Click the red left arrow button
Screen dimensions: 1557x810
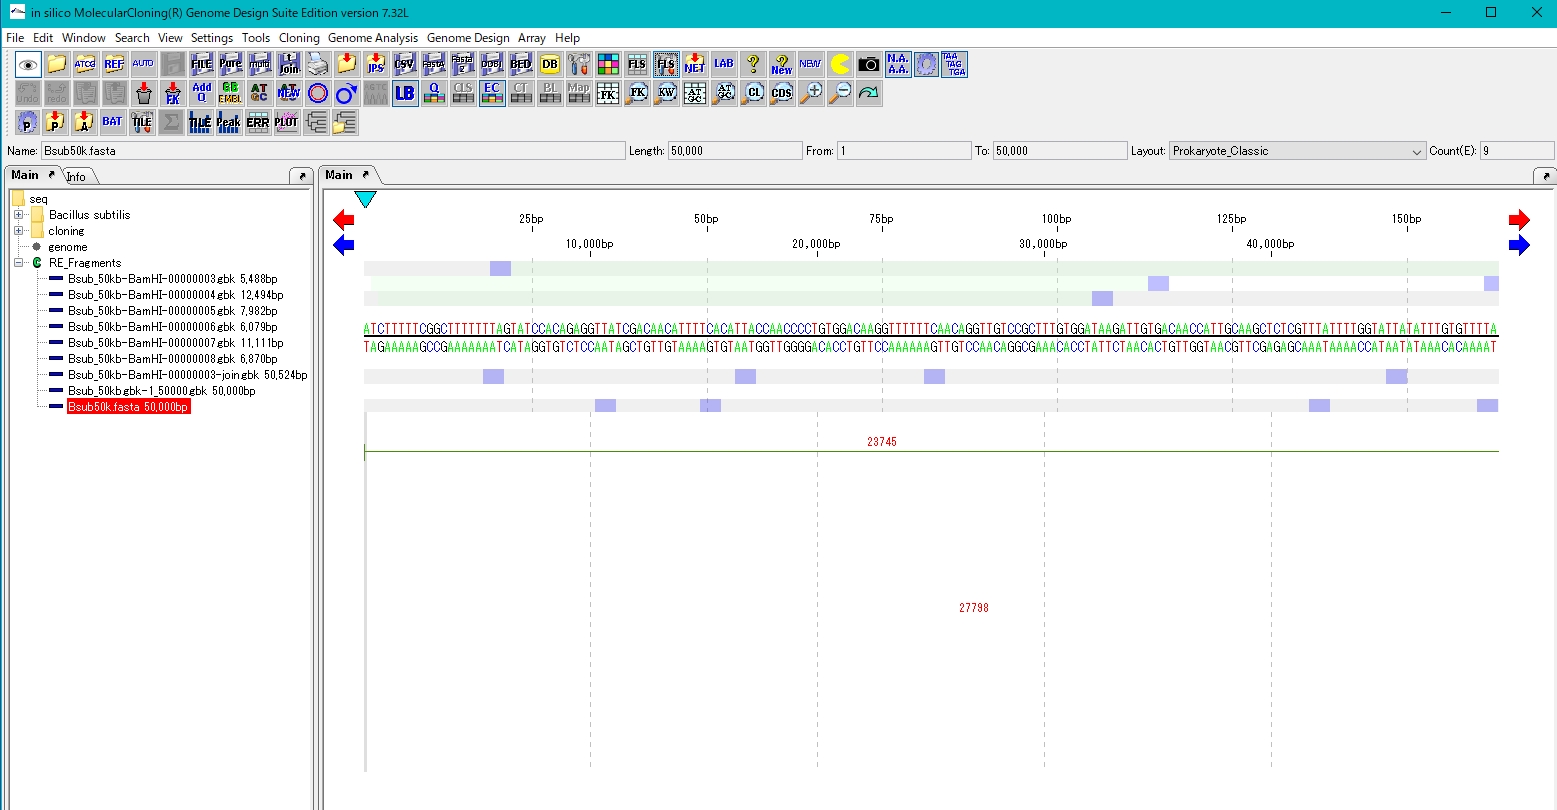pyautogui.click(x=343, y=220)
